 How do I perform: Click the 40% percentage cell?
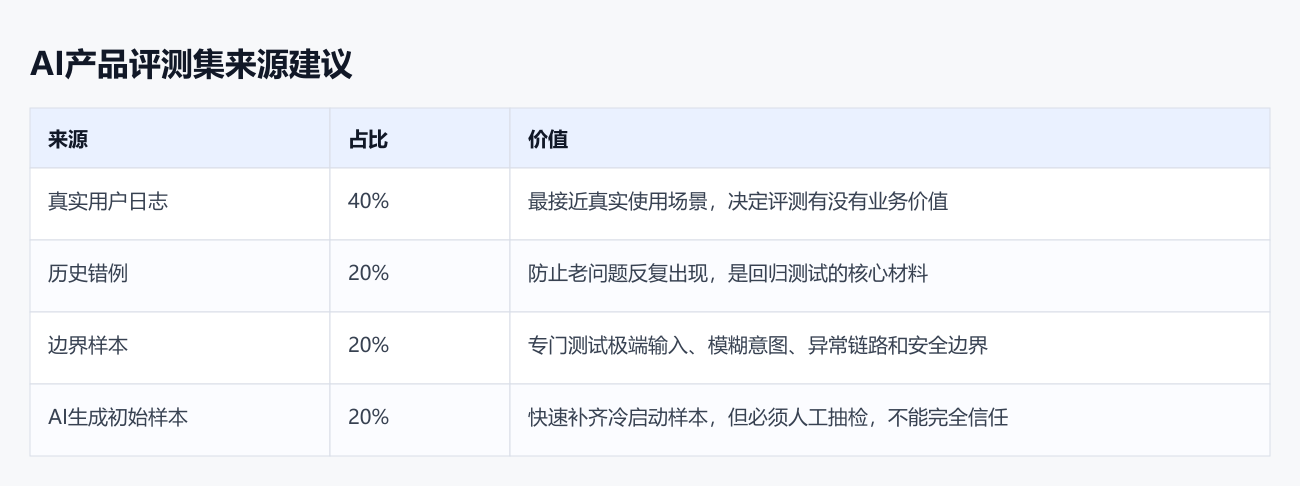368,200
